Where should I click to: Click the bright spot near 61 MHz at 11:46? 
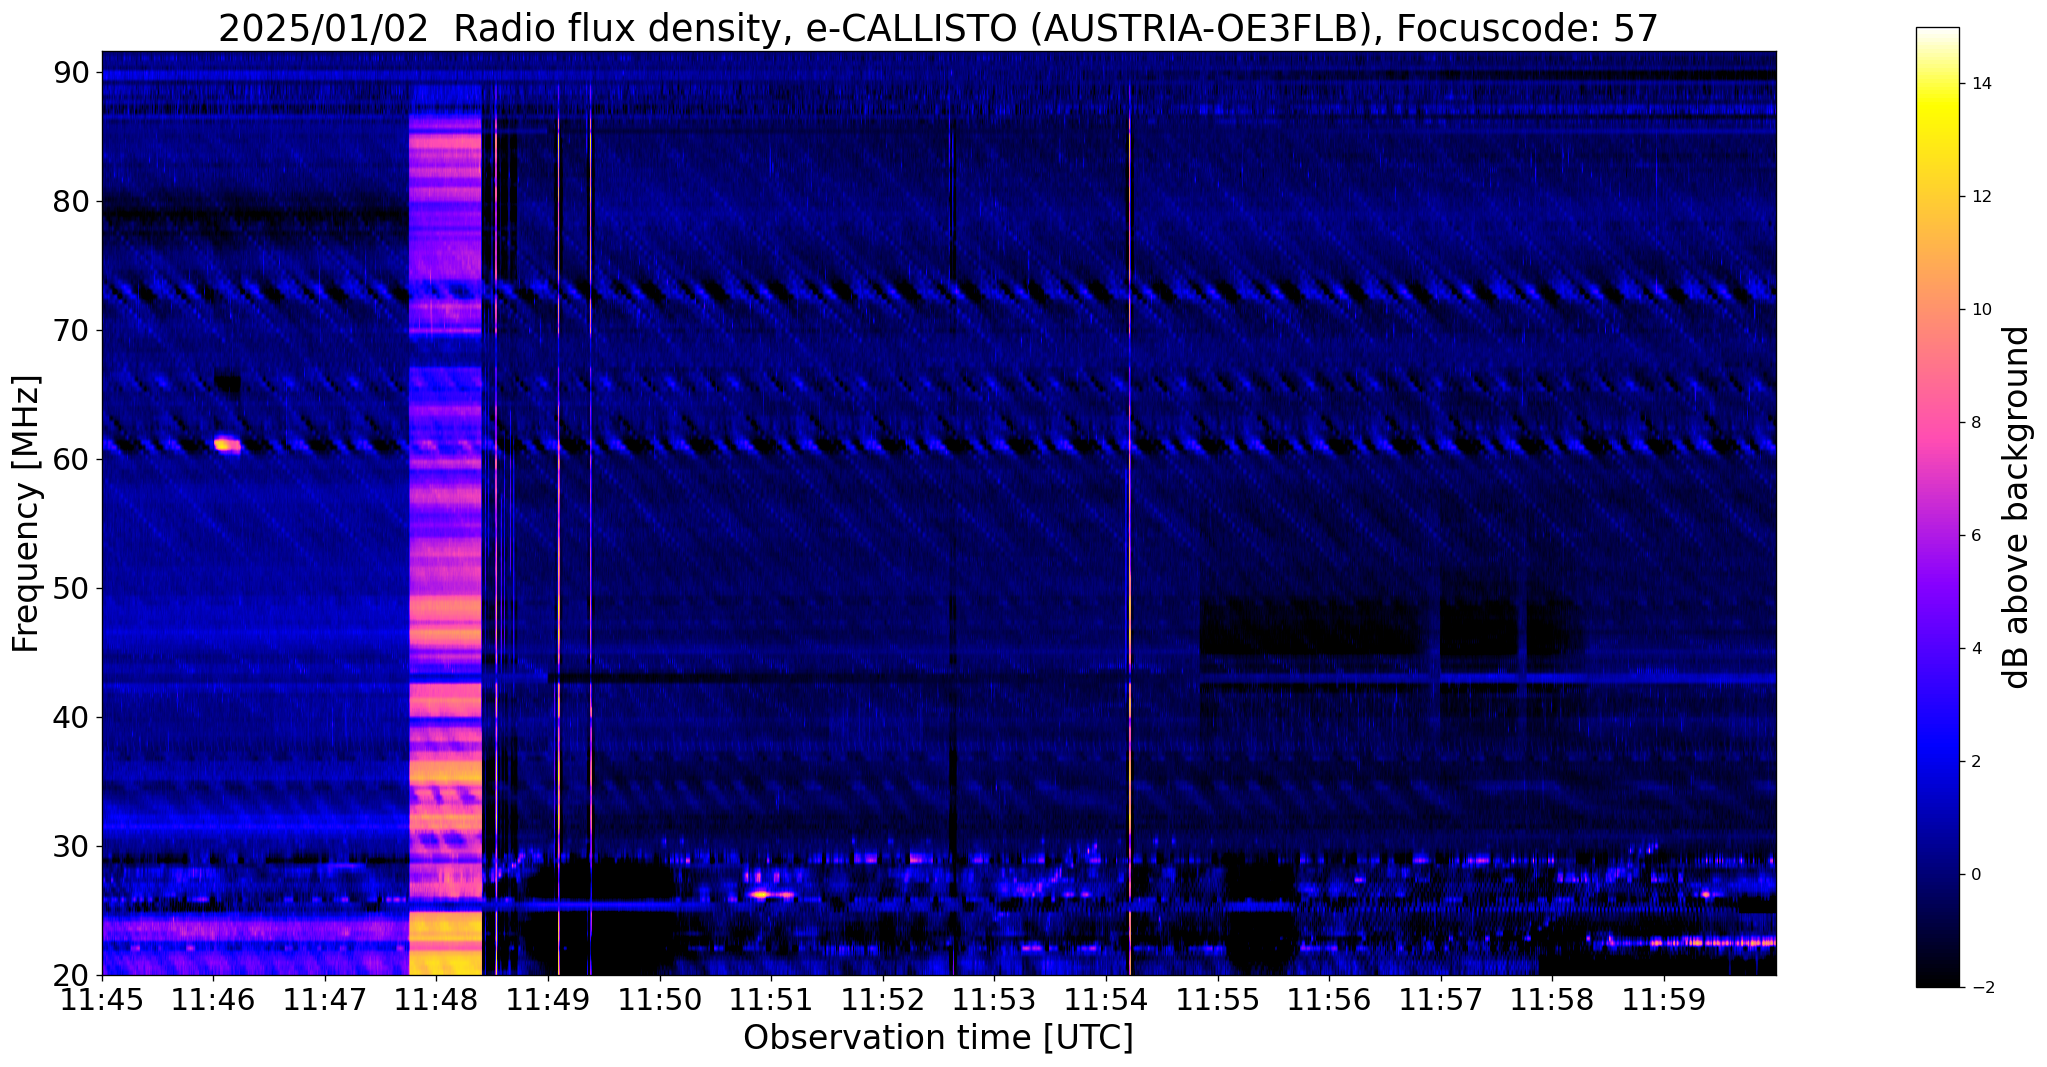point(228,445)
